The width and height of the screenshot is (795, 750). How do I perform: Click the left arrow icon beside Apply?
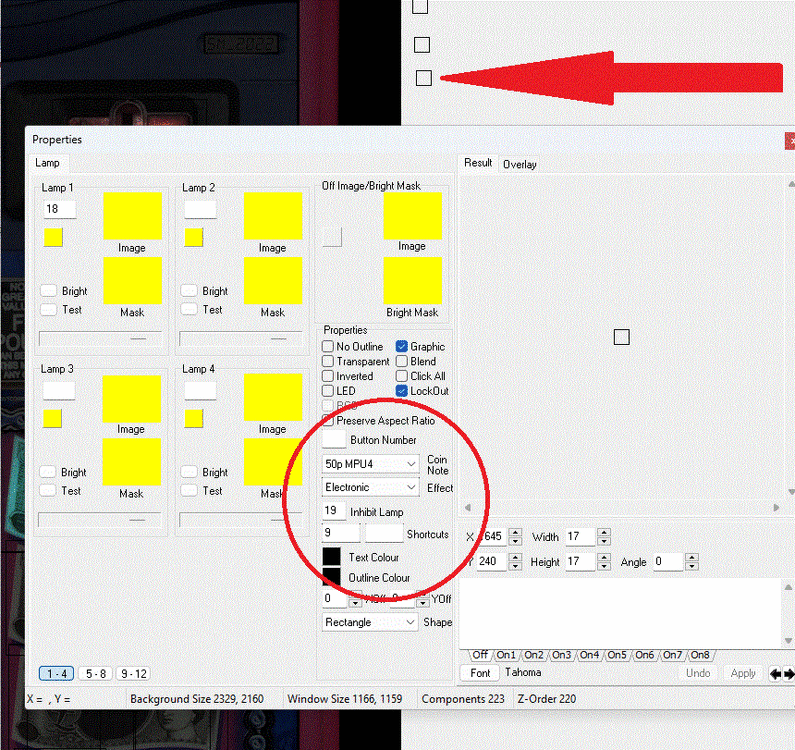click(774, 673)
